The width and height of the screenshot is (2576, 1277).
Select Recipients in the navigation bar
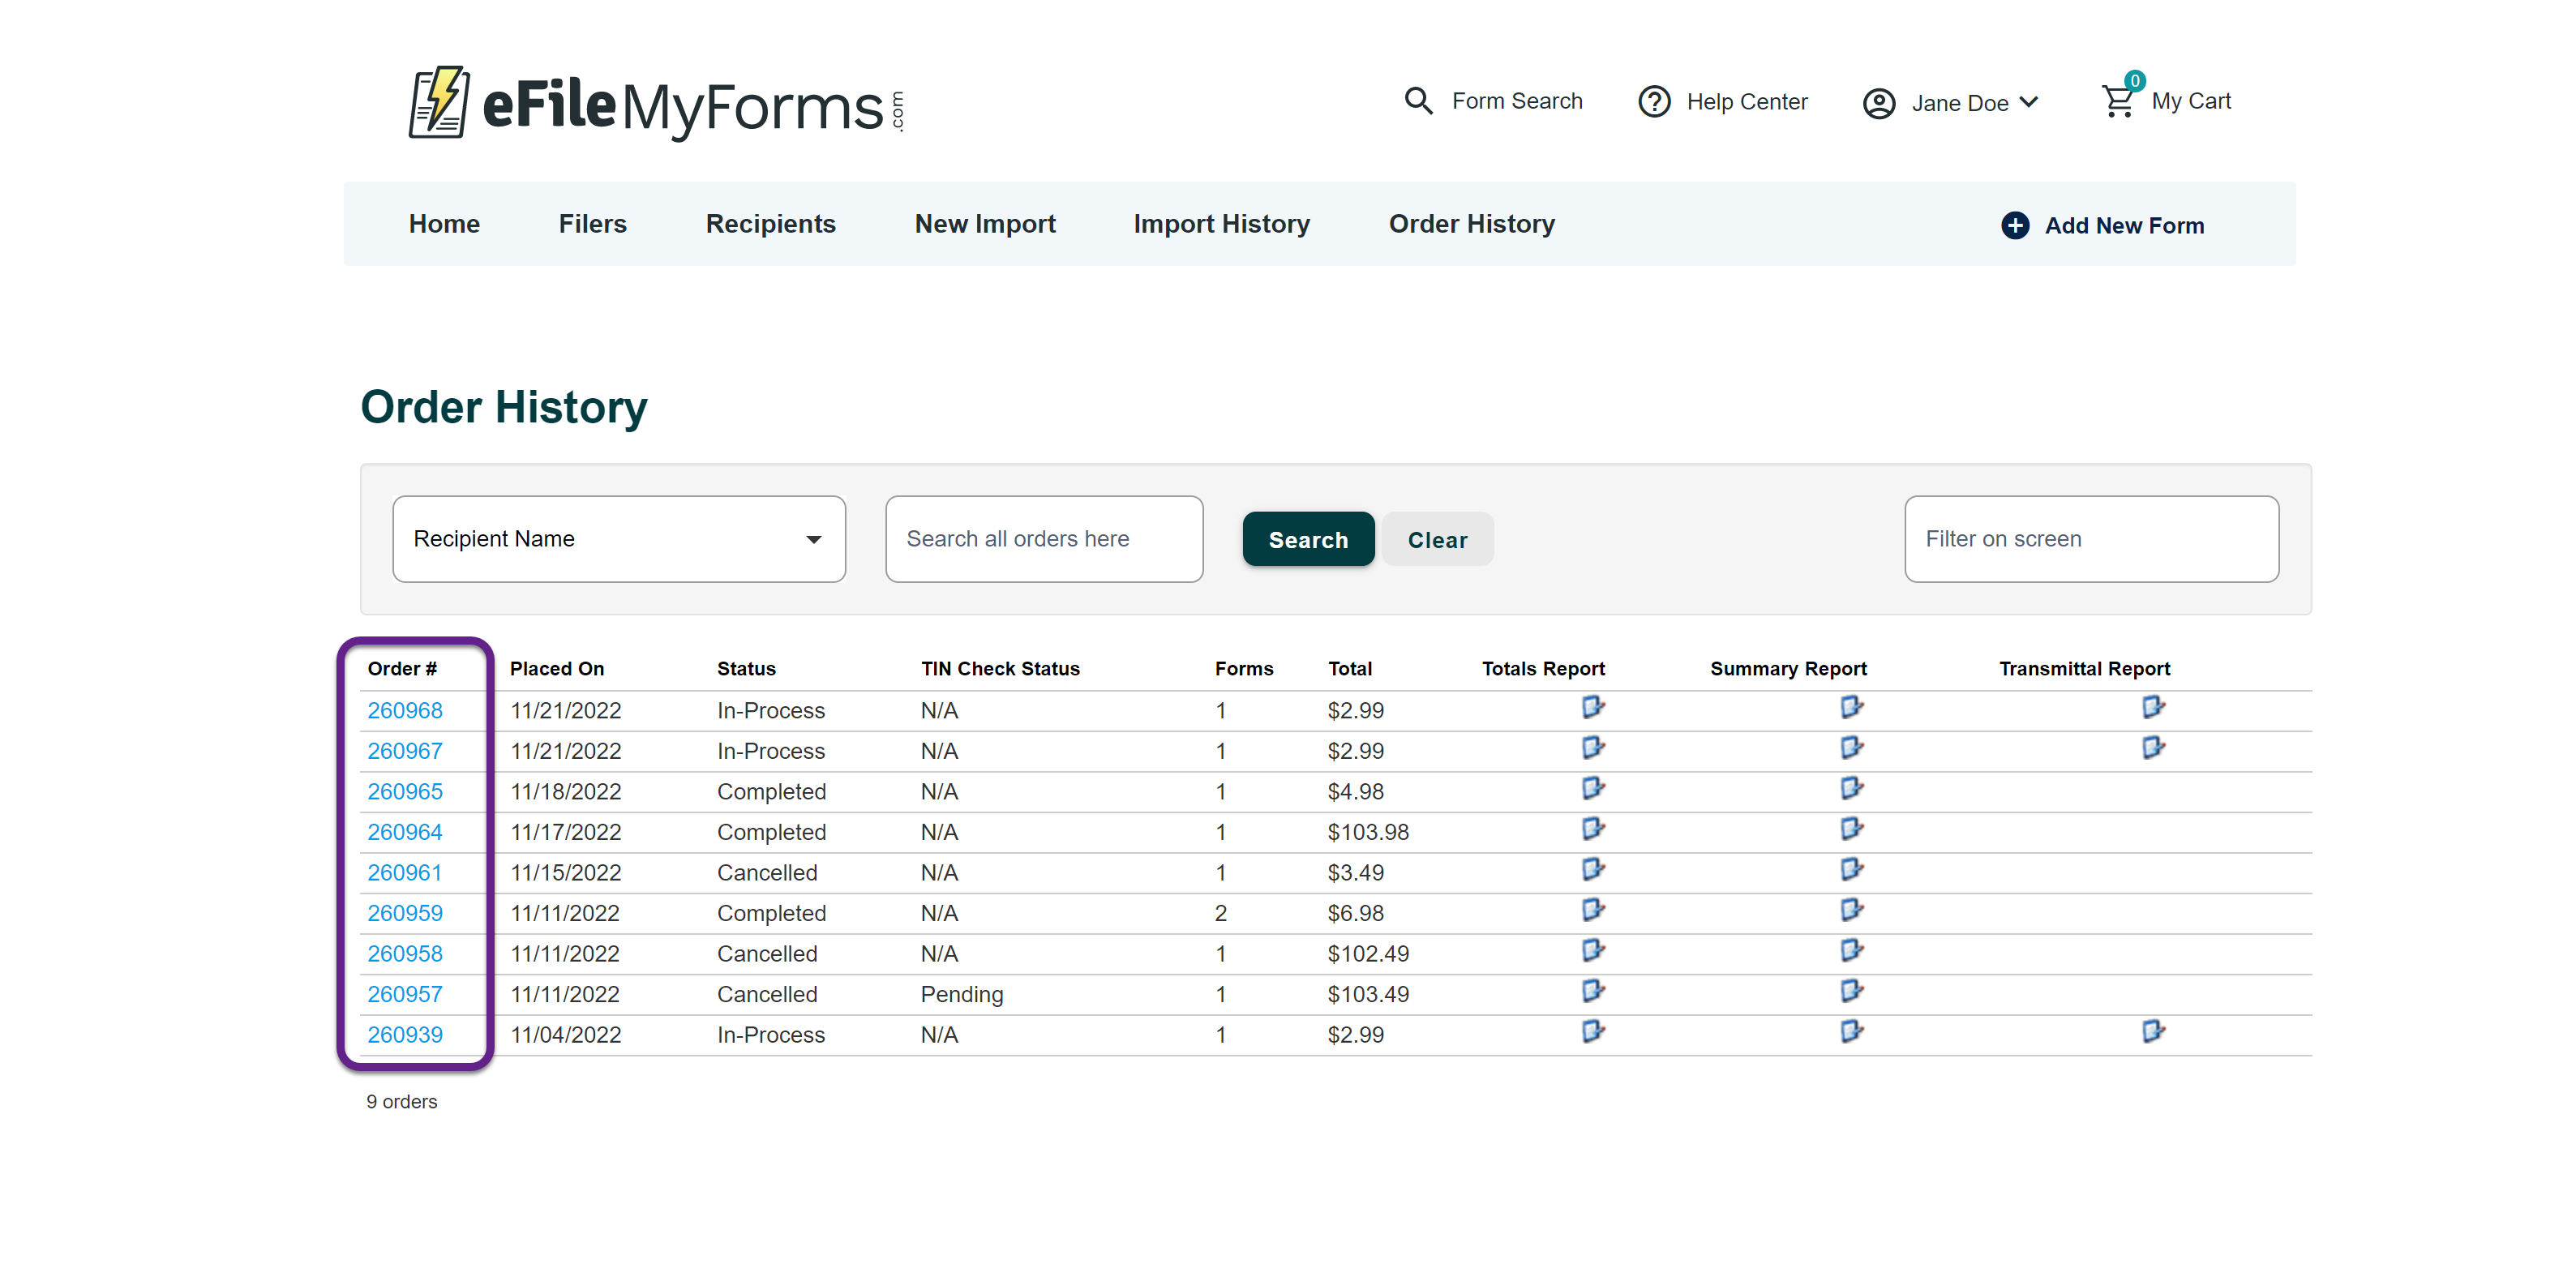click(770, 224)
